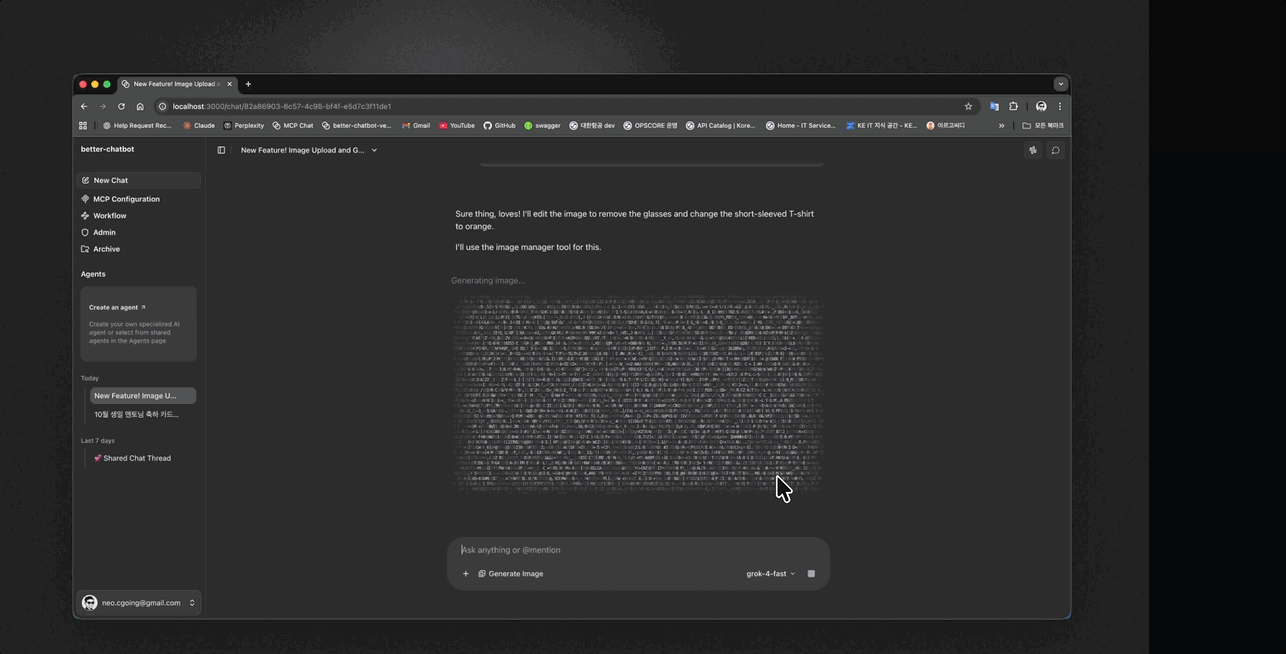
Task: Click the Create an agent link
Action: 117,307
